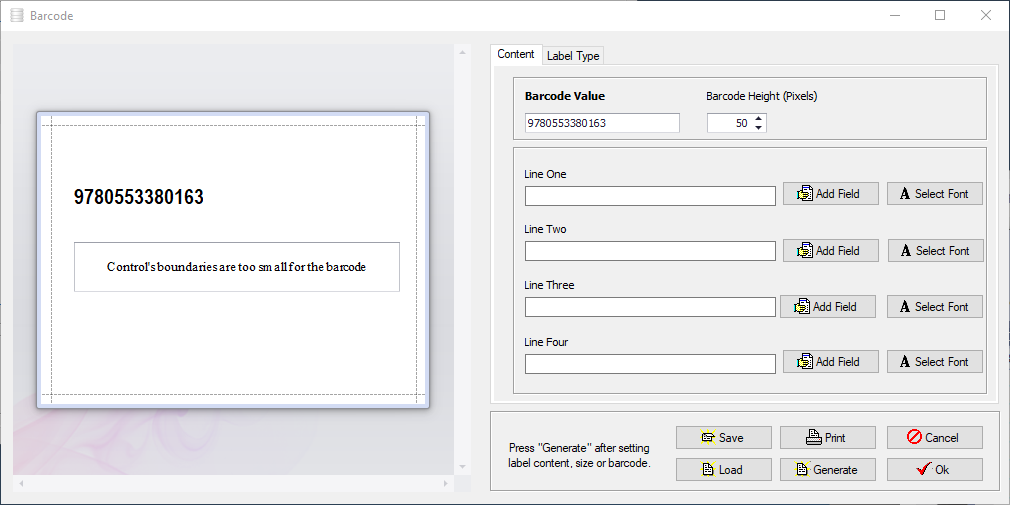Click the 'Press "Generate" after setting' hint text

click(579, 448)
